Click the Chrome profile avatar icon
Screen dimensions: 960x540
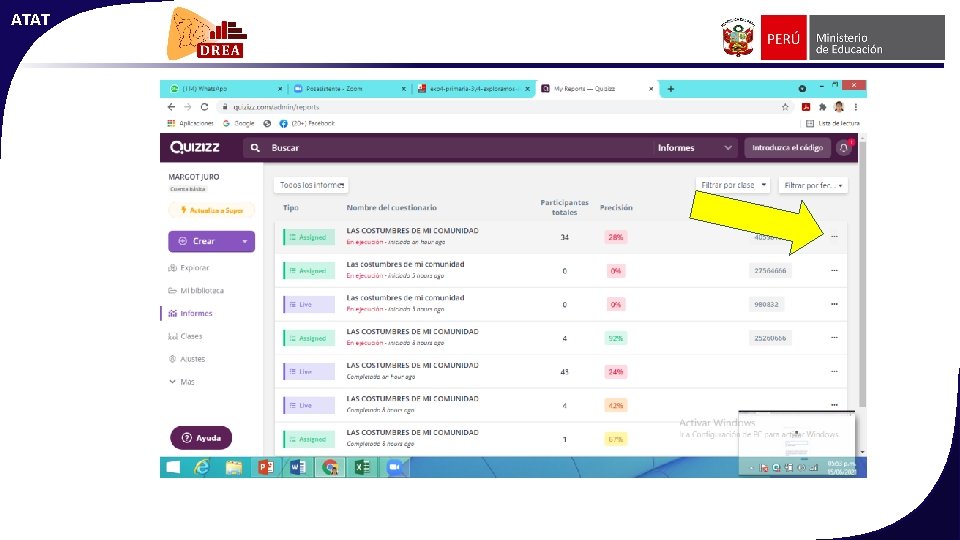click(x=839, y=107)
